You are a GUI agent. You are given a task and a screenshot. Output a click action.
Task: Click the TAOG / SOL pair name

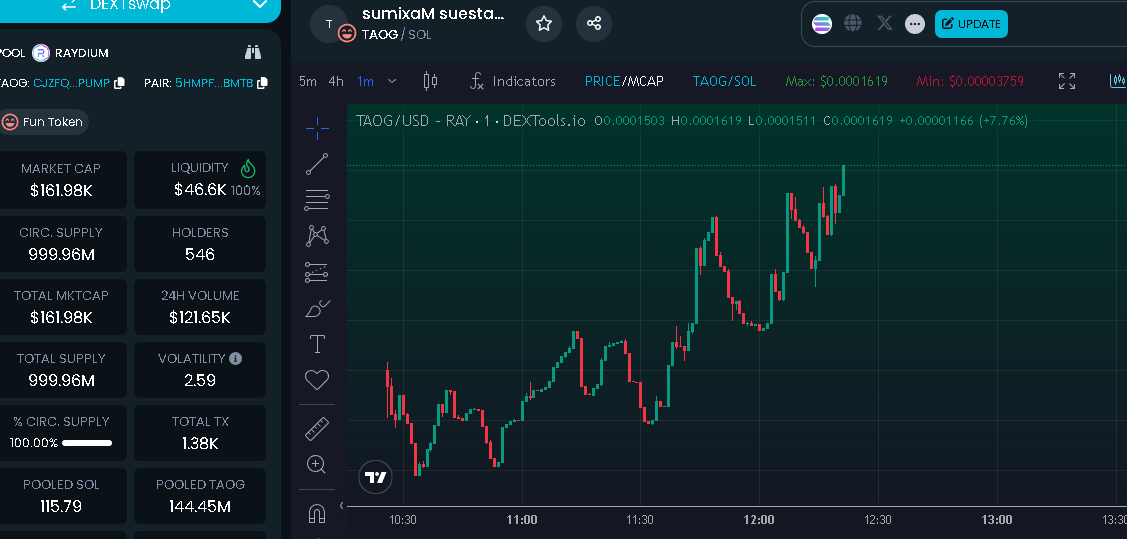[397, 34]
